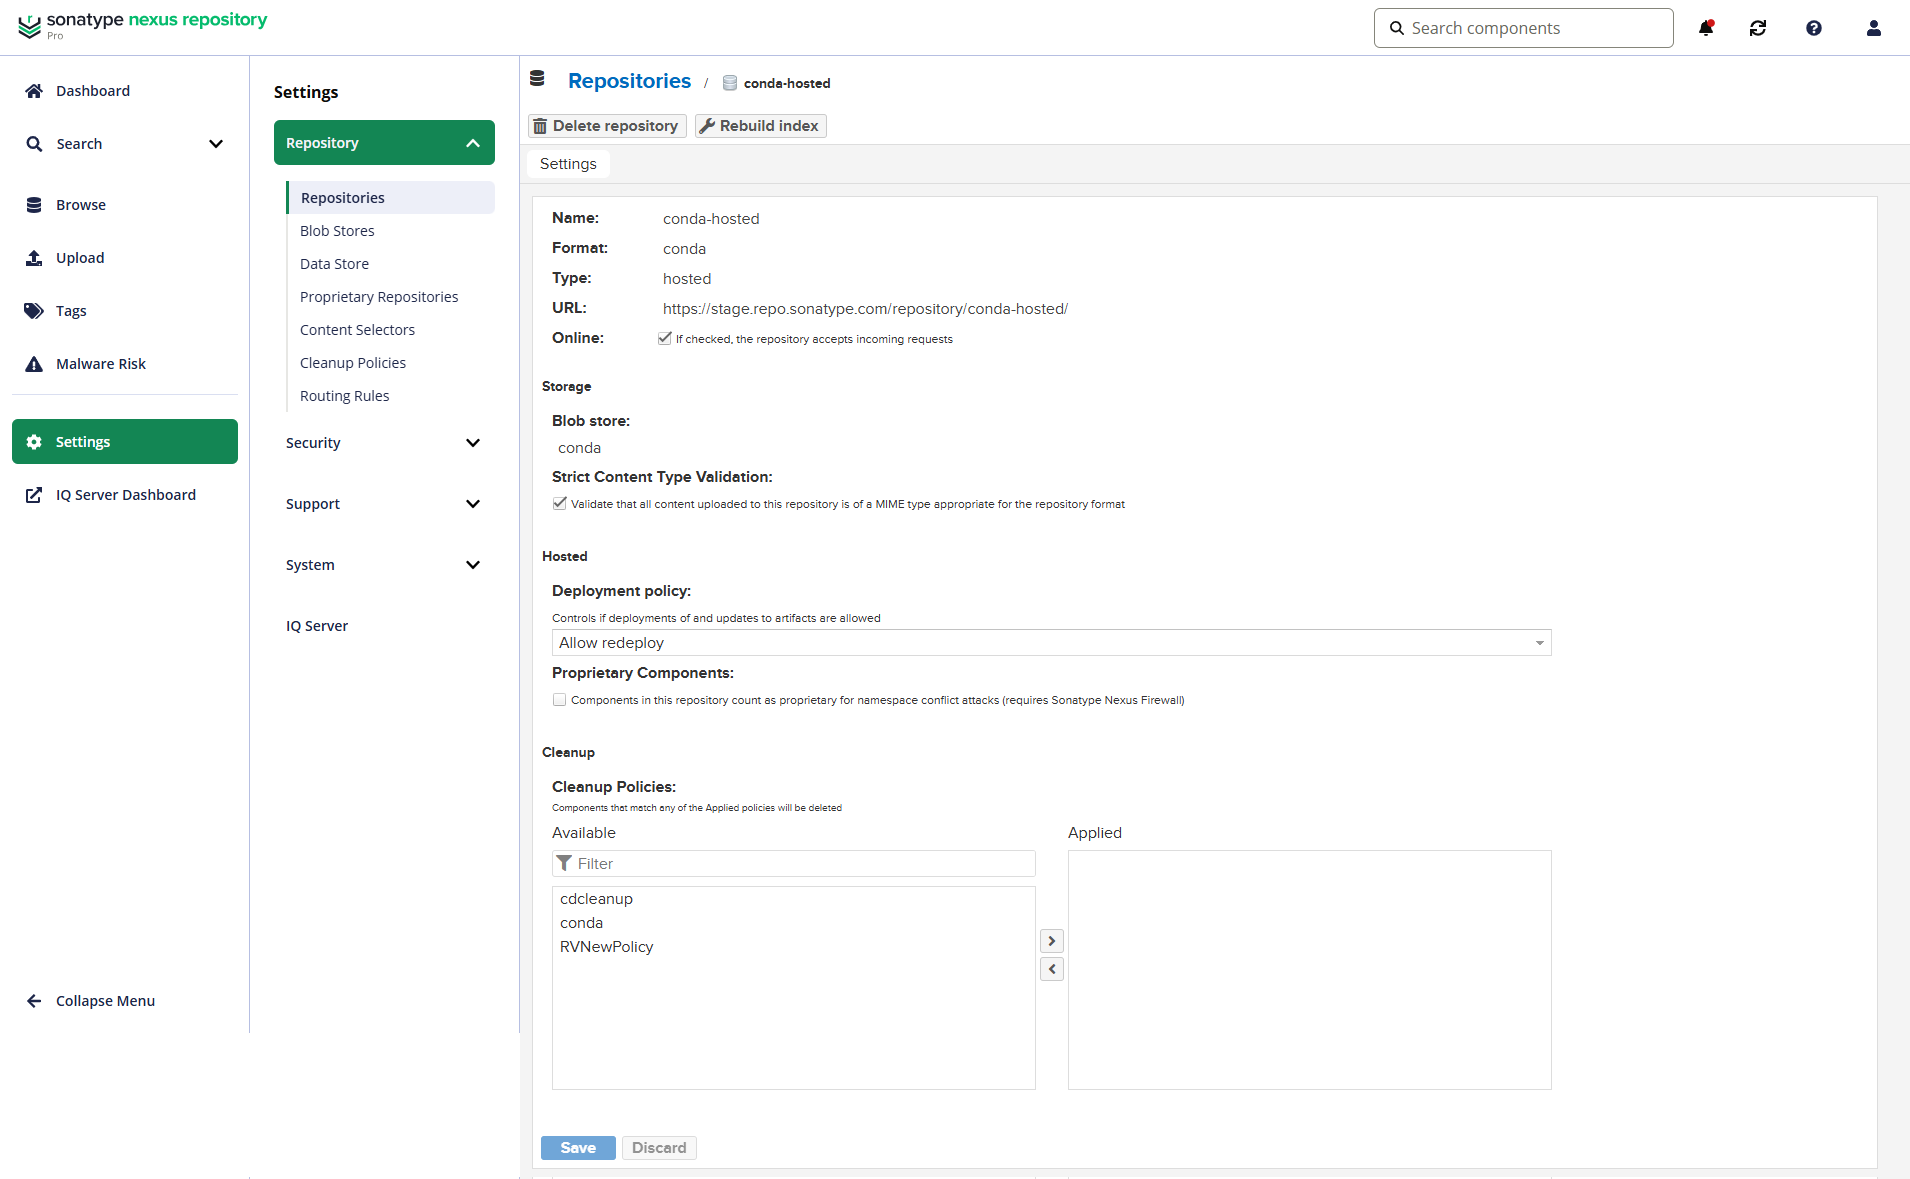Click the Delete repository button

[607, 126]
